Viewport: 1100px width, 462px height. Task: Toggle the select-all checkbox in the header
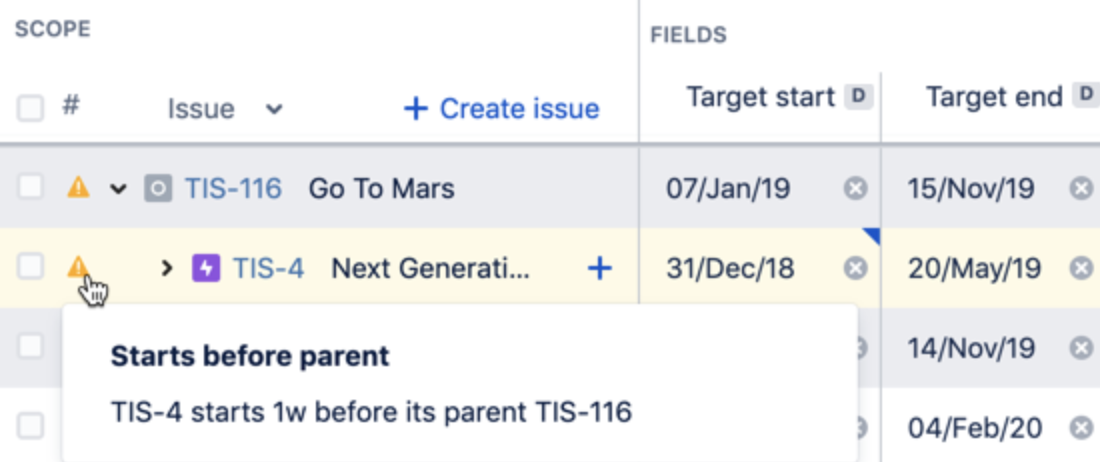[x=30, y=109]
